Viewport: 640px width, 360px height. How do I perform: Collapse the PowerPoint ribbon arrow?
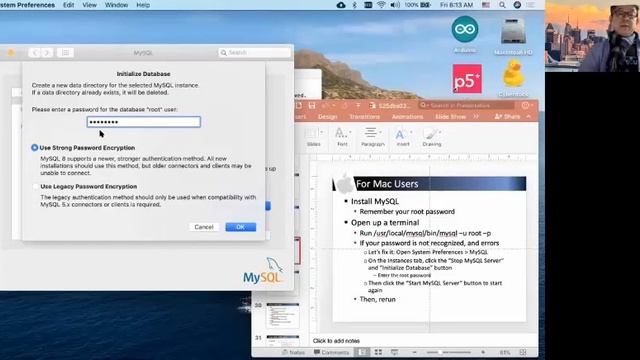[529, 117]
